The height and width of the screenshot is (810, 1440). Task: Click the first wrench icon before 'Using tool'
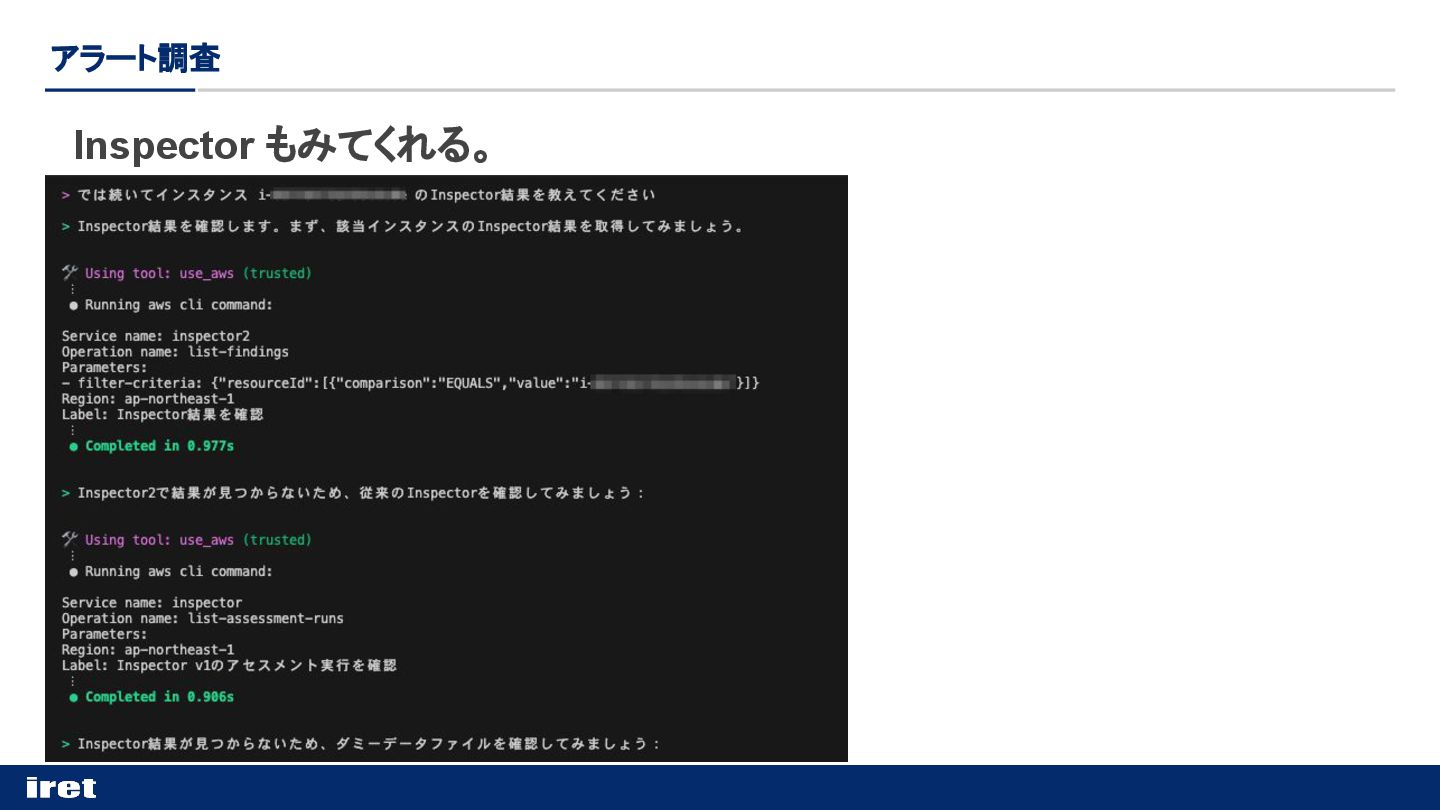point(70,272)
